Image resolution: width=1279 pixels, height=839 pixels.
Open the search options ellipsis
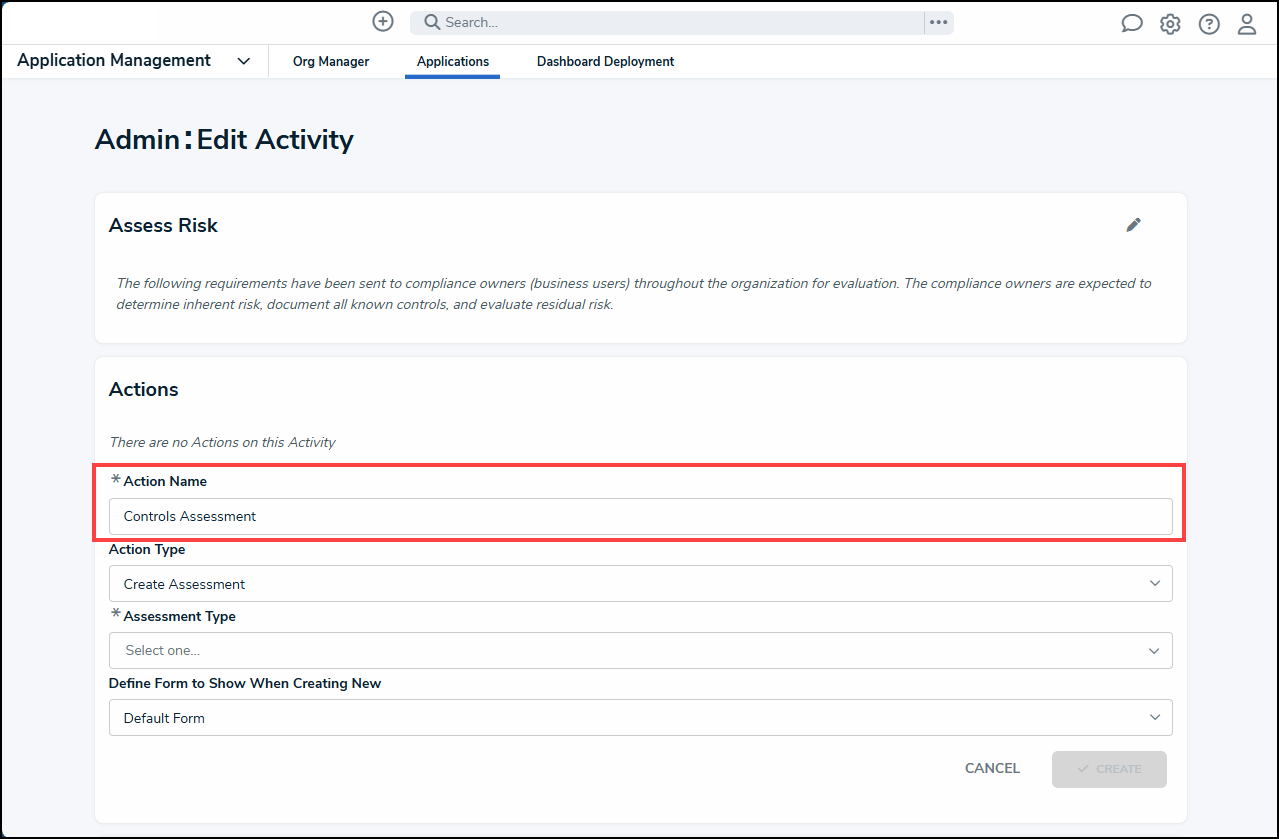coord(938,22)
